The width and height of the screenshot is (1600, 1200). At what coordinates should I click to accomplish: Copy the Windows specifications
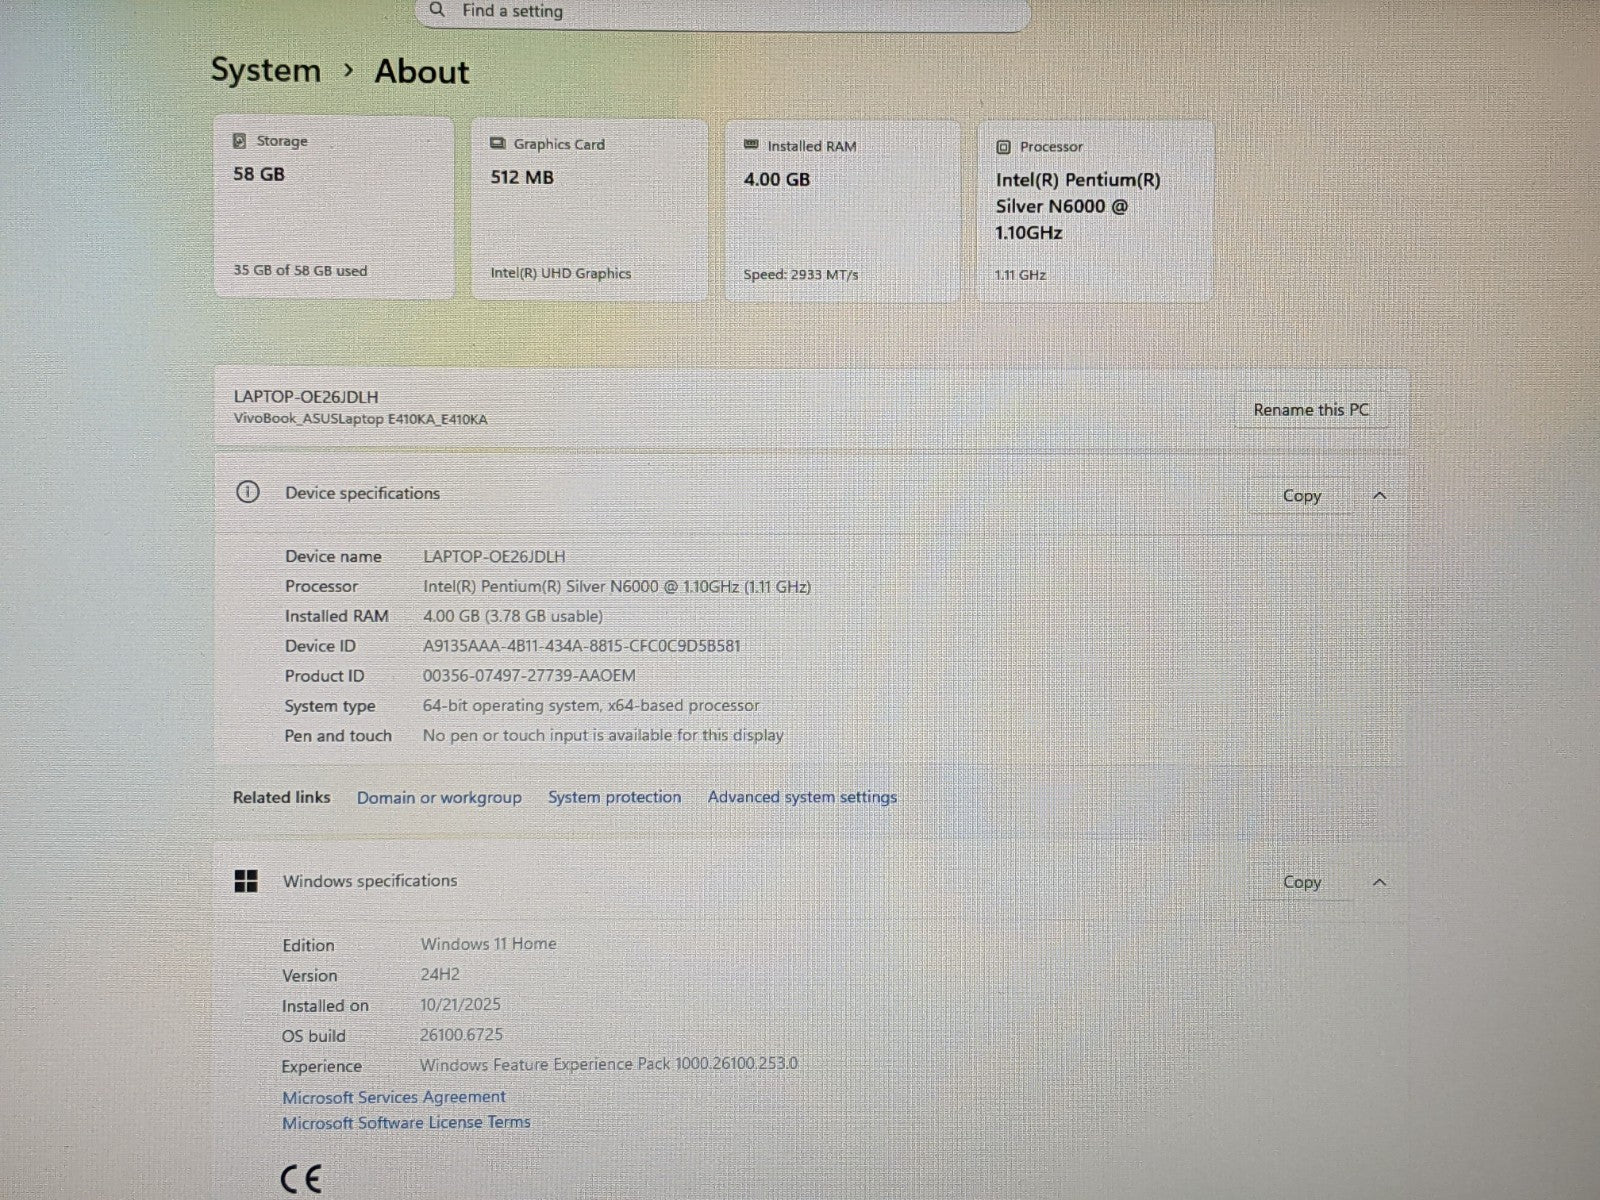1301,882
